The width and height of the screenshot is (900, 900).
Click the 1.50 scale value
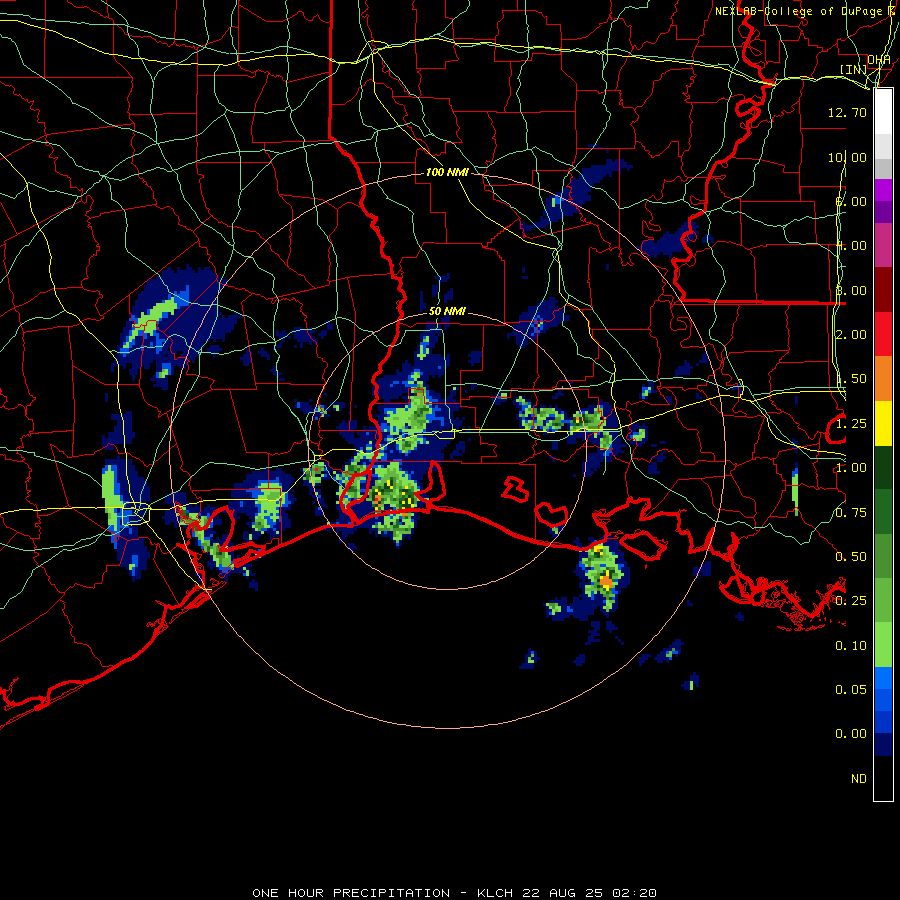pyautogui.click(x=851, y=379)
